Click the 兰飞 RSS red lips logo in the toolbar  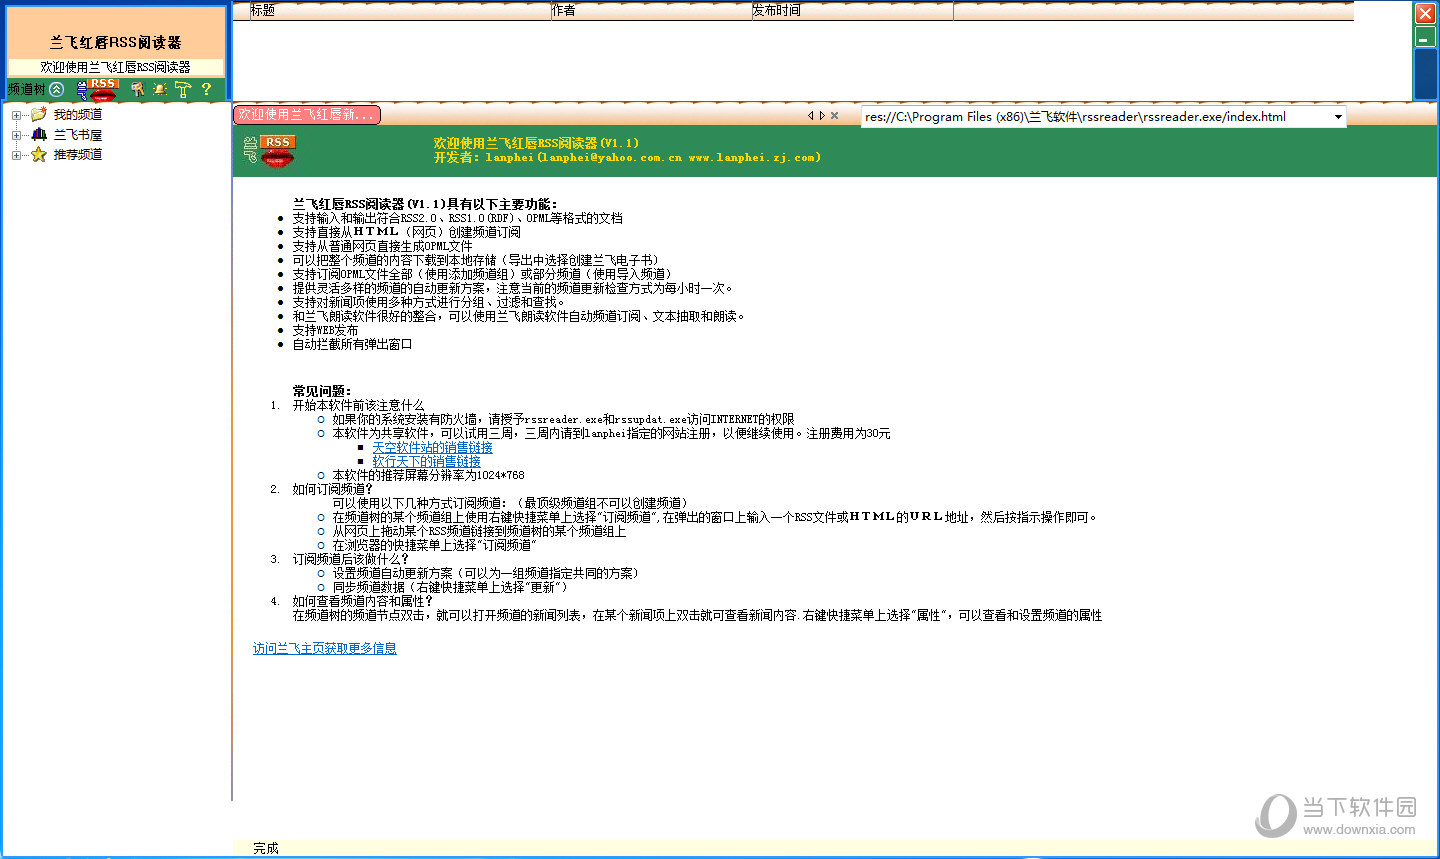[x=98, y=90]
